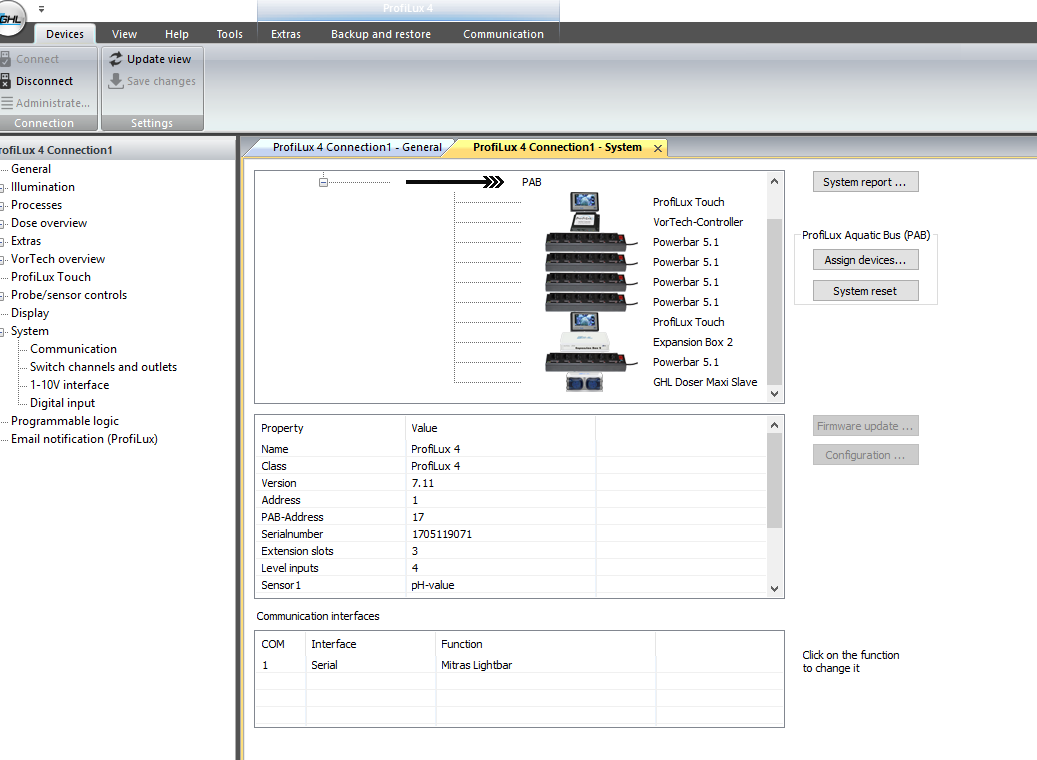Open Switch channels and outlets tree item
The width and height of the screenshot is (1037, 760).
coord(103,366)
